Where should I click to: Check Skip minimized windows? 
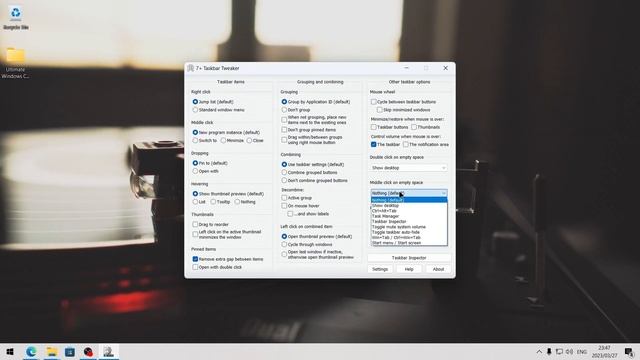(403, 110)
